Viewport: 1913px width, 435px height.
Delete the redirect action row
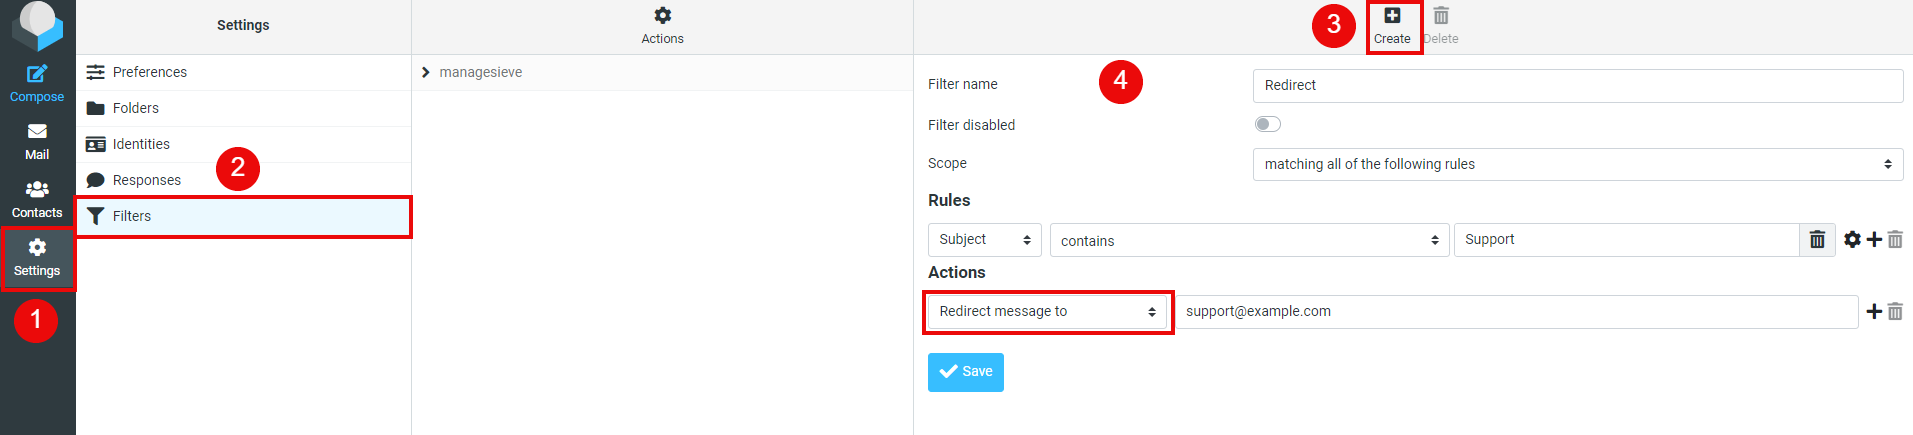click(1895, 312)
